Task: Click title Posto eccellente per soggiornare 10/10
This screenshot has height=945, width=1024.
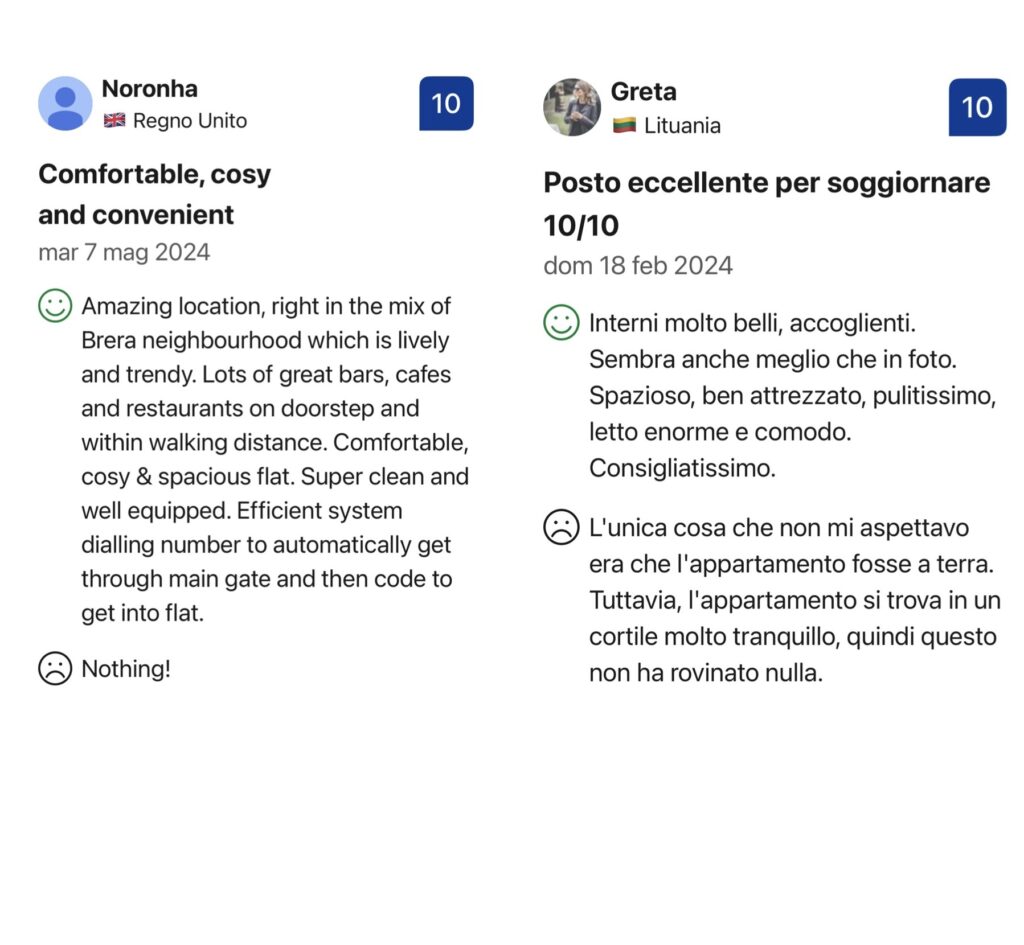Action: click(767, 204)
